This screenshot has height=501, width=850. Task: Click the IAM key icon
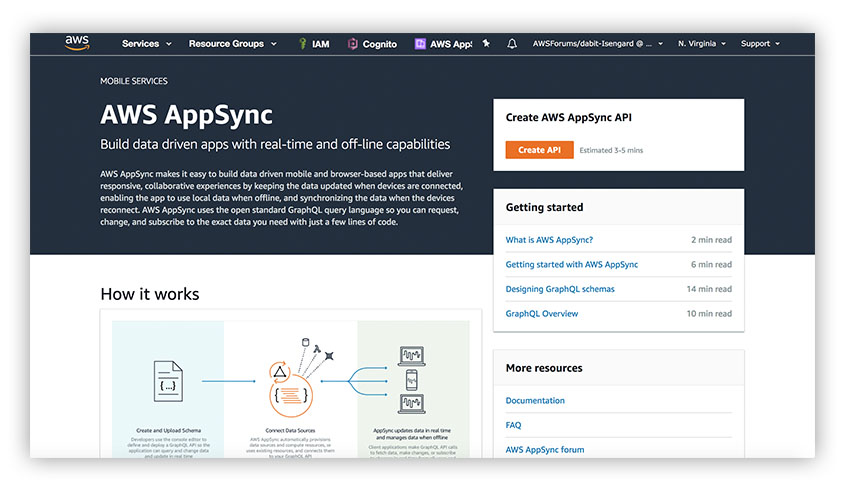(302, 43)
